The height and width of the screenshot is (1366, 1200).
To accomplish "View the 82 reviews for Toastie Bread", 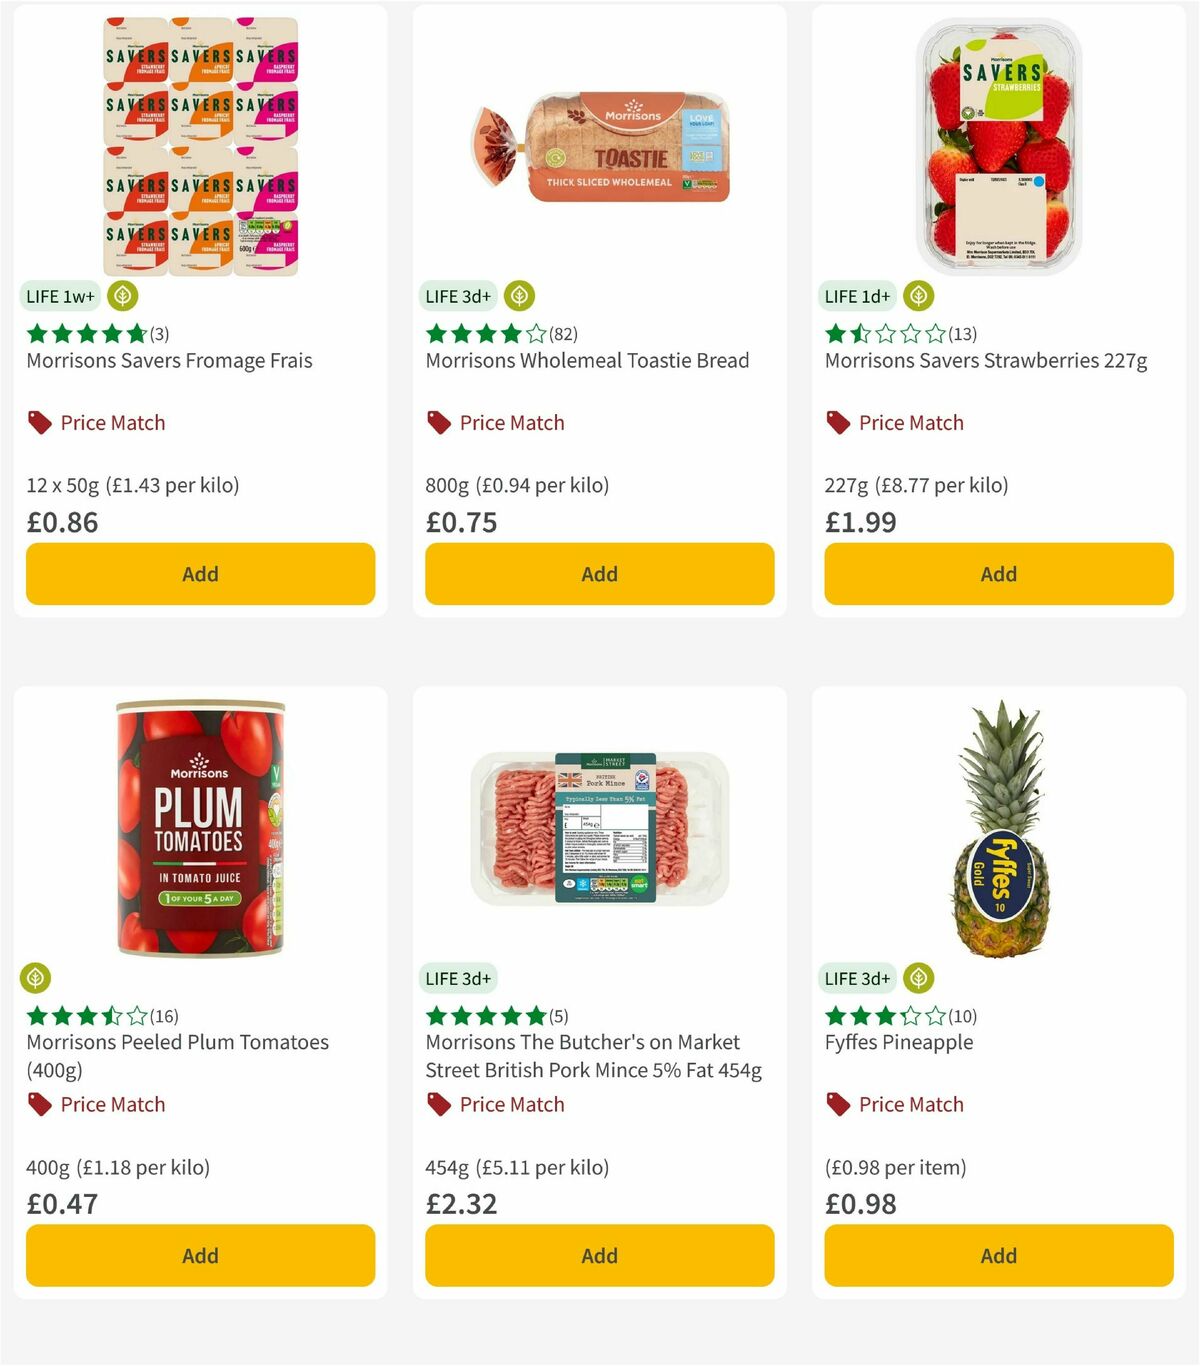I will 562,334.
